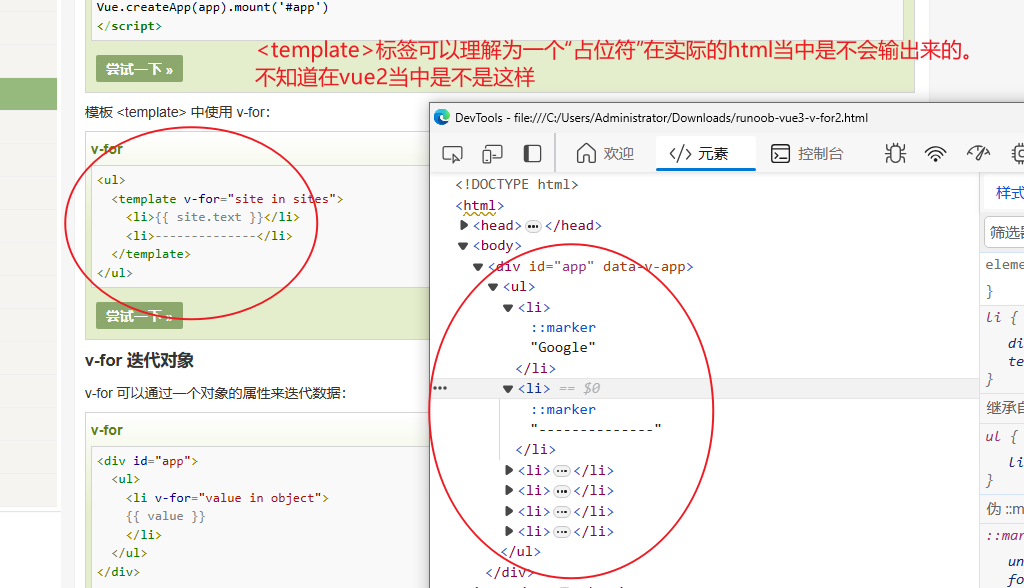Expand the head element node

click(x=464, y=225)
